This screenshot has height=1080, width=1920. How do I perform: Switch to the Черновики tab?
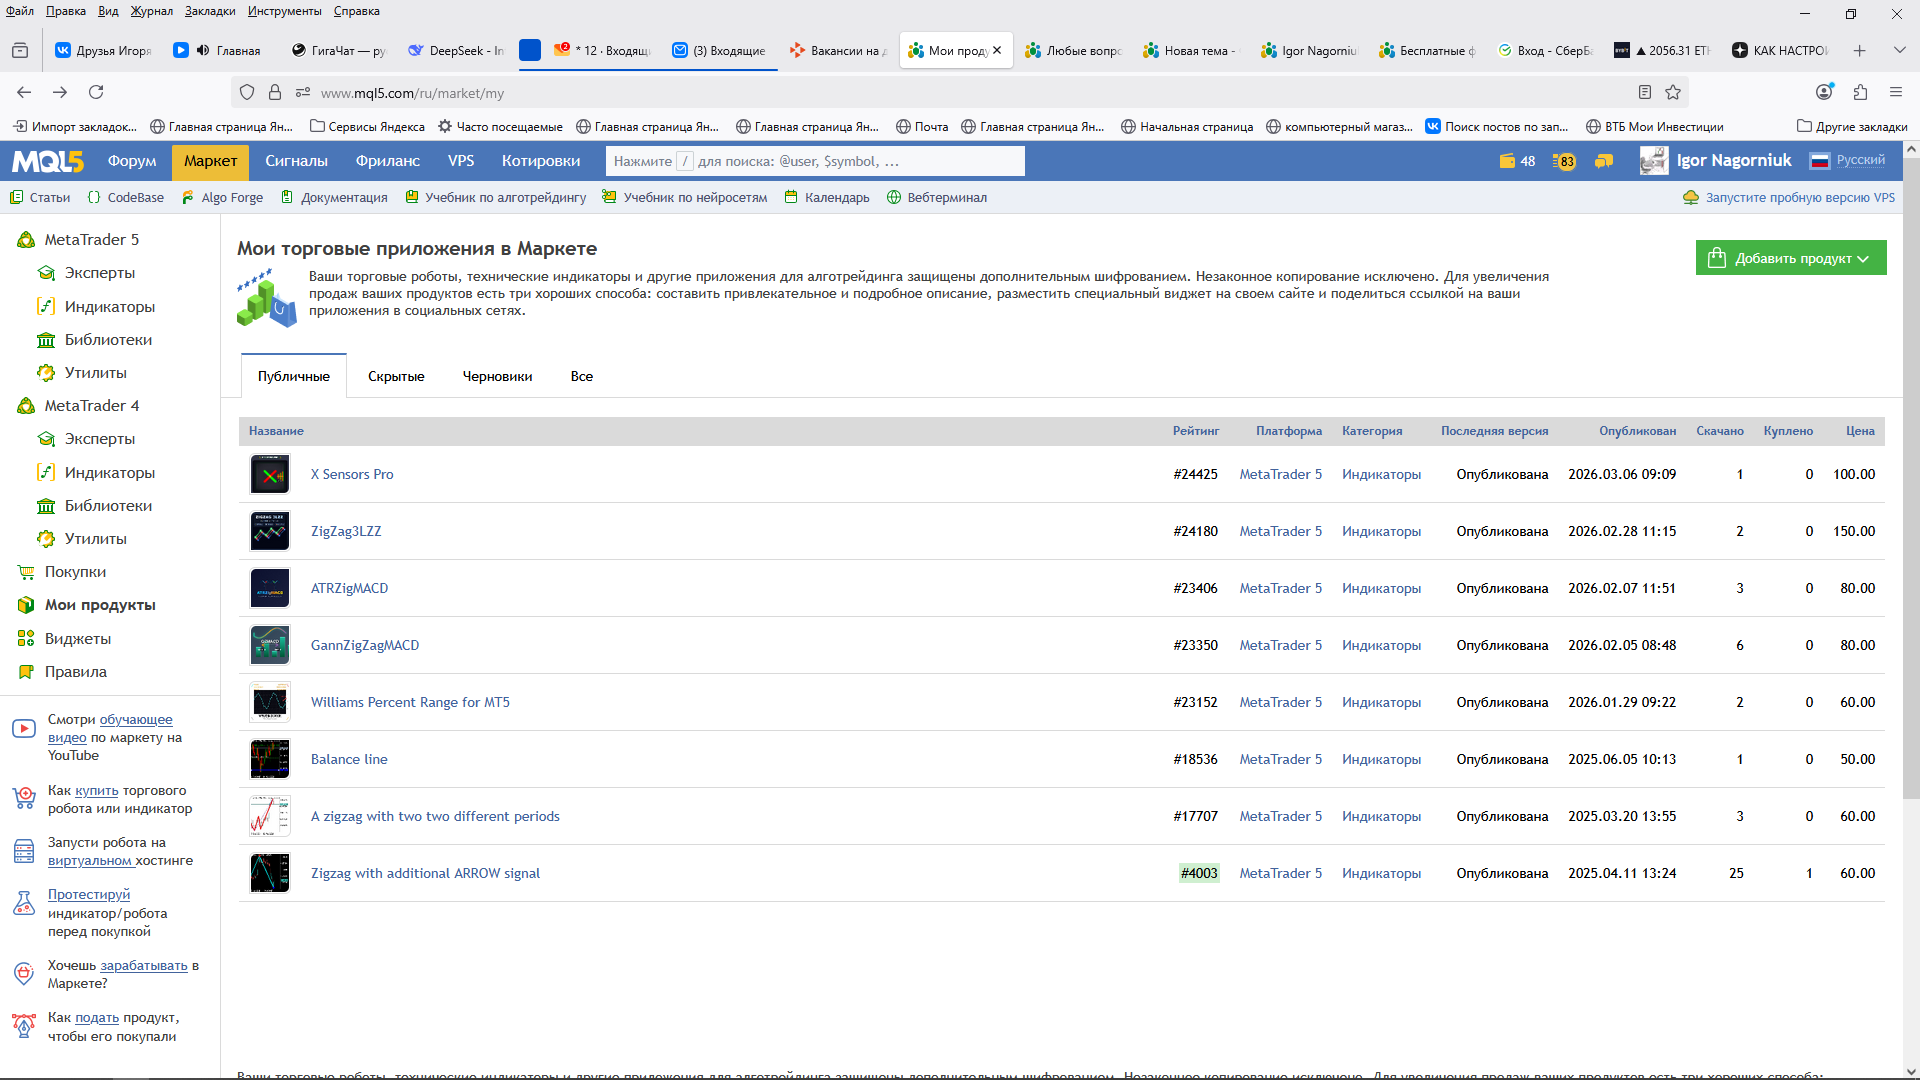(x=497, y=376)
